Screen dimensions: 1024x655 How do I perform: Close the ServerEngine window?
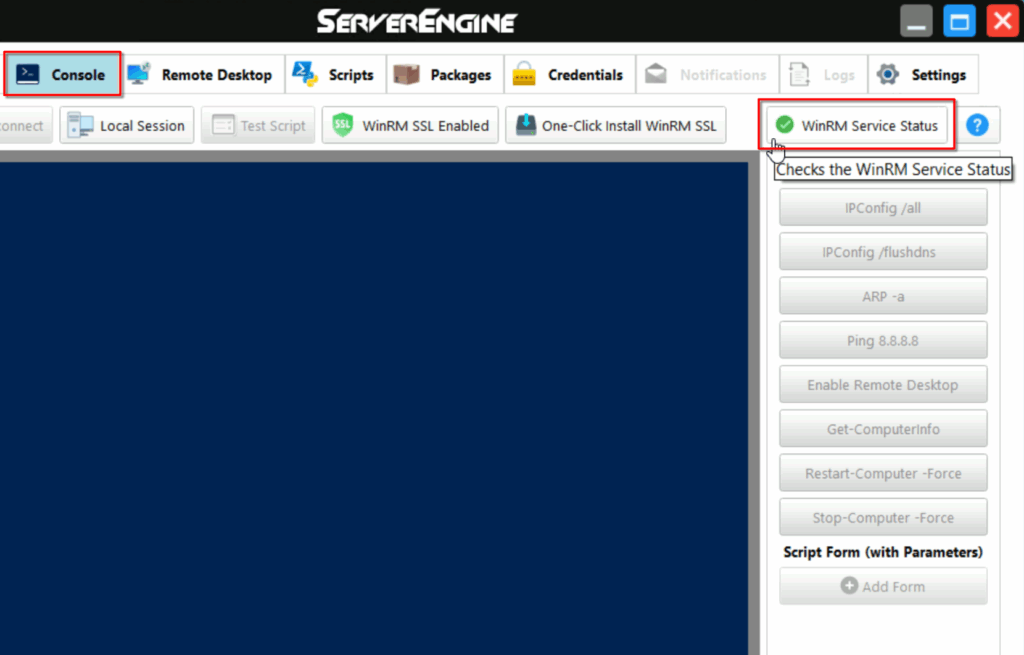pyautogui.click(x=1002, y=21)
